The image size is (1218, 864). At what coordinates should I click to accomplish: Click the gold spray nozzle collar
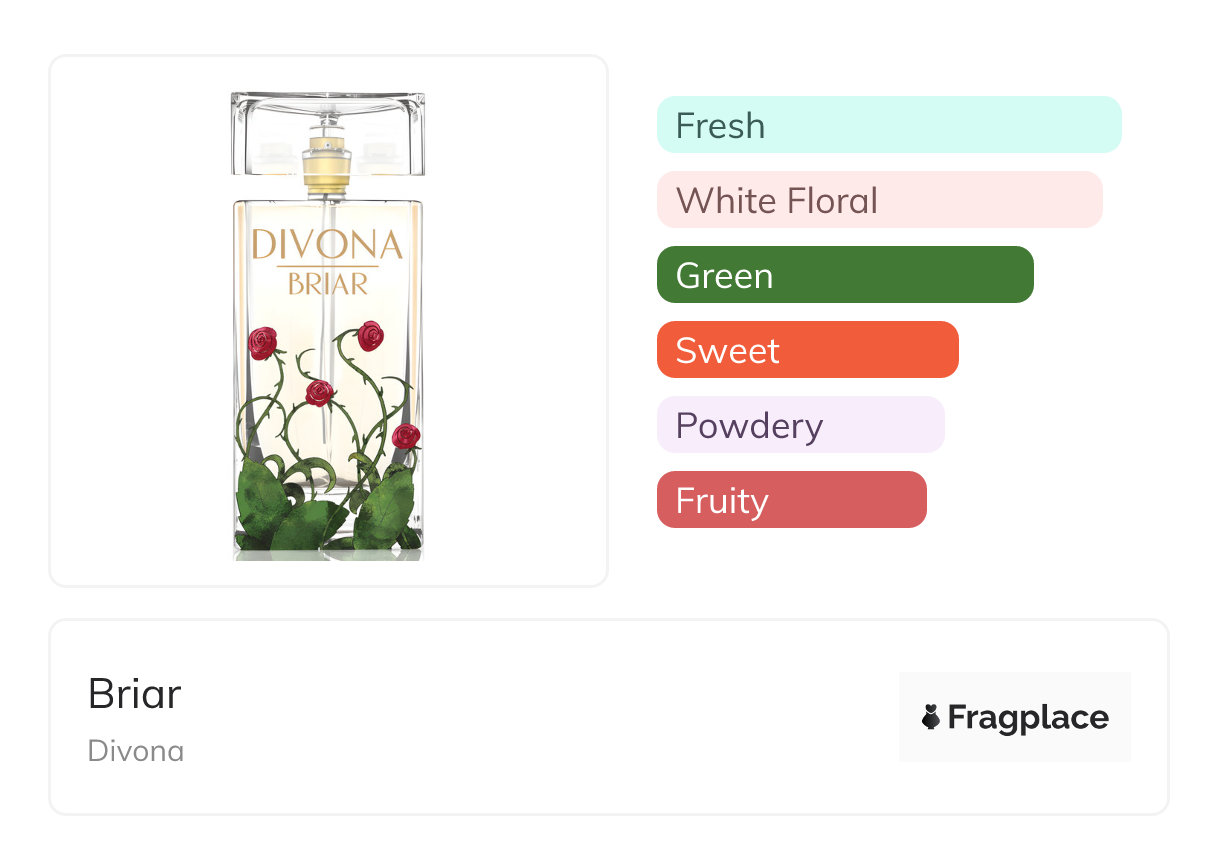coord(328,167)
